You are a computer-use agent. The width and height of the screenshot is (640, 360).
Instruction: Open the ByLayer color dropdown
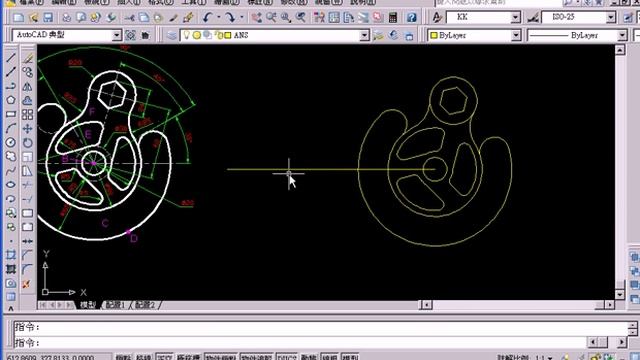pyautogui.click(x=516, y=36)
